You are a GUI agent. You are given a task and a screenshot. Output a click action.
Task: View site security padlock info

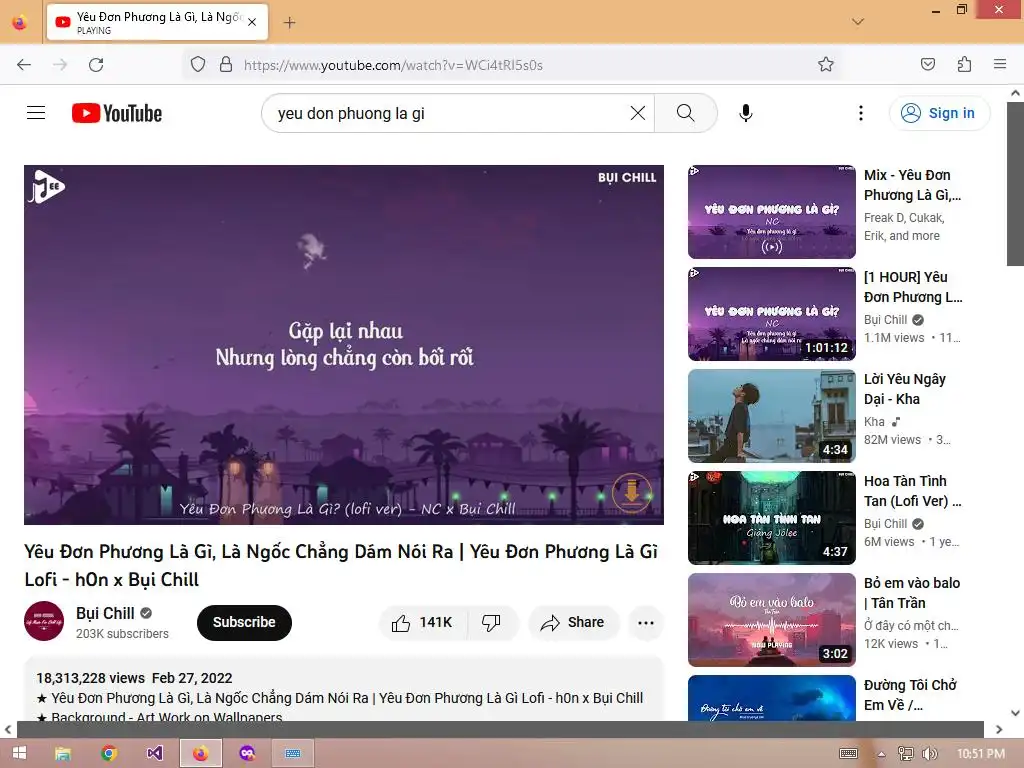coord(226,64)
